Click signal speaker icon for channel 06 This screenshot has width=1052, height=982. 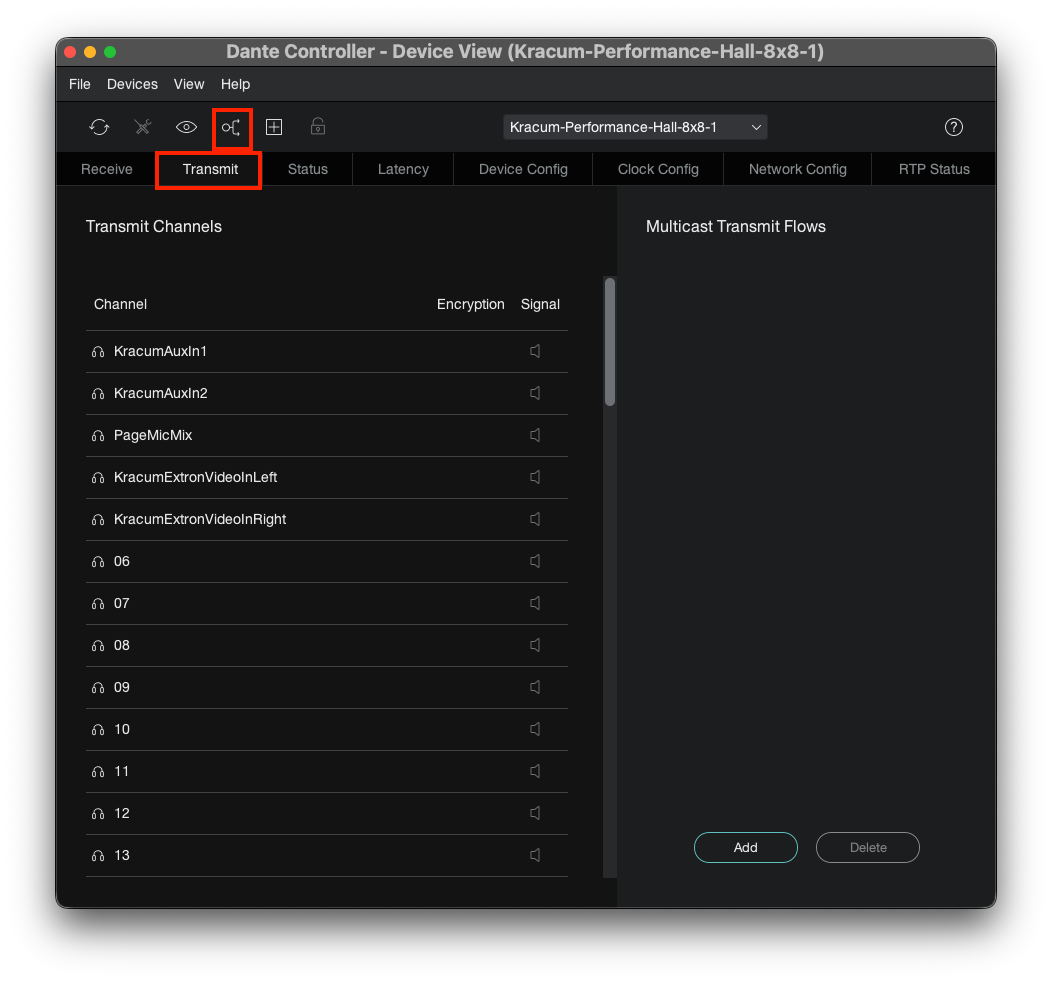[x=535, y=561]
